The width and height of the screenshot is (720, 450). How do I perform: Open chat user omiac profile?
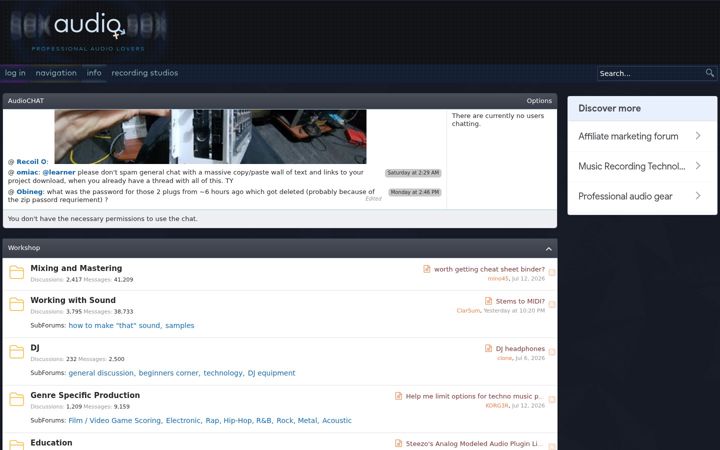pos(27,172)
